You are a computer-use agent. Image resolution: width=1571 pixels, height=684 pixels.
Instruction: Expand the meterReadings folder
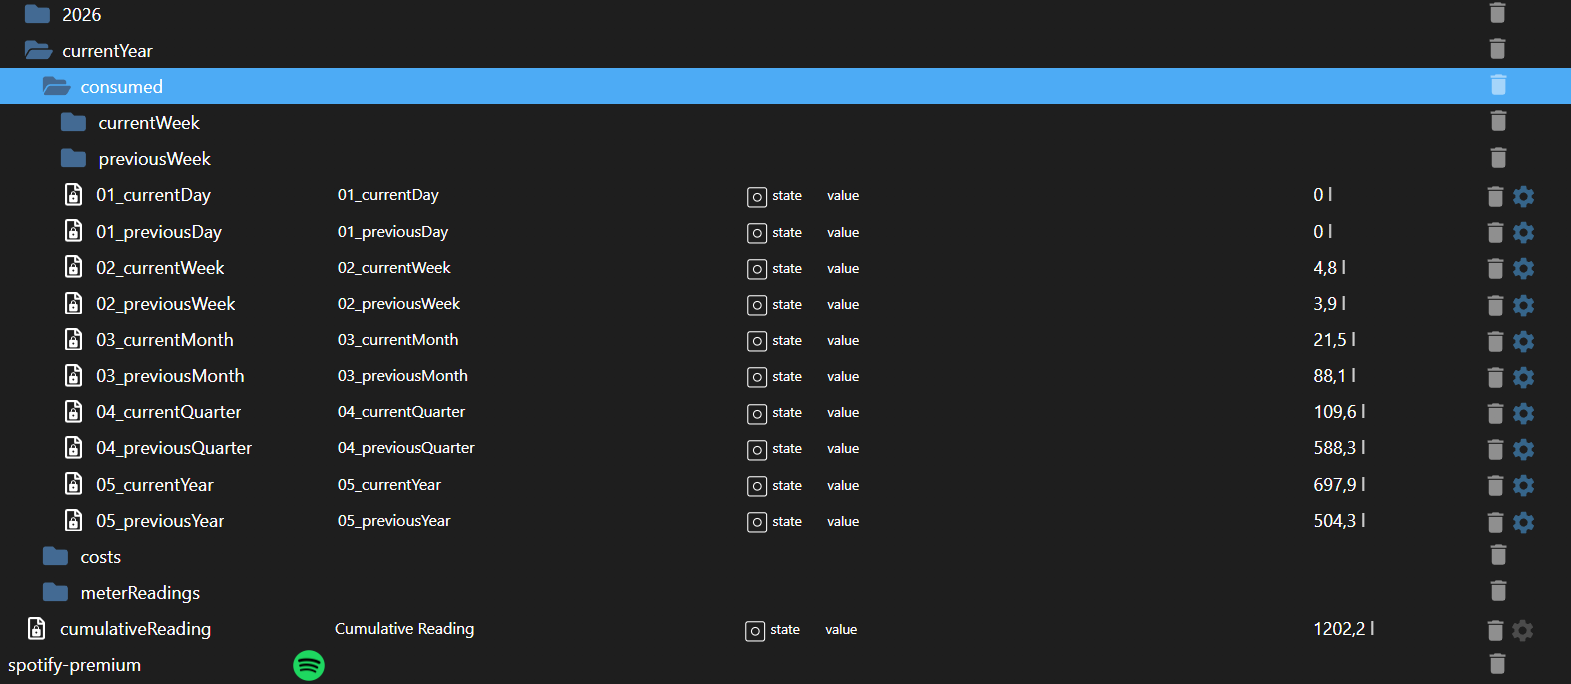(x=56, y=592)
